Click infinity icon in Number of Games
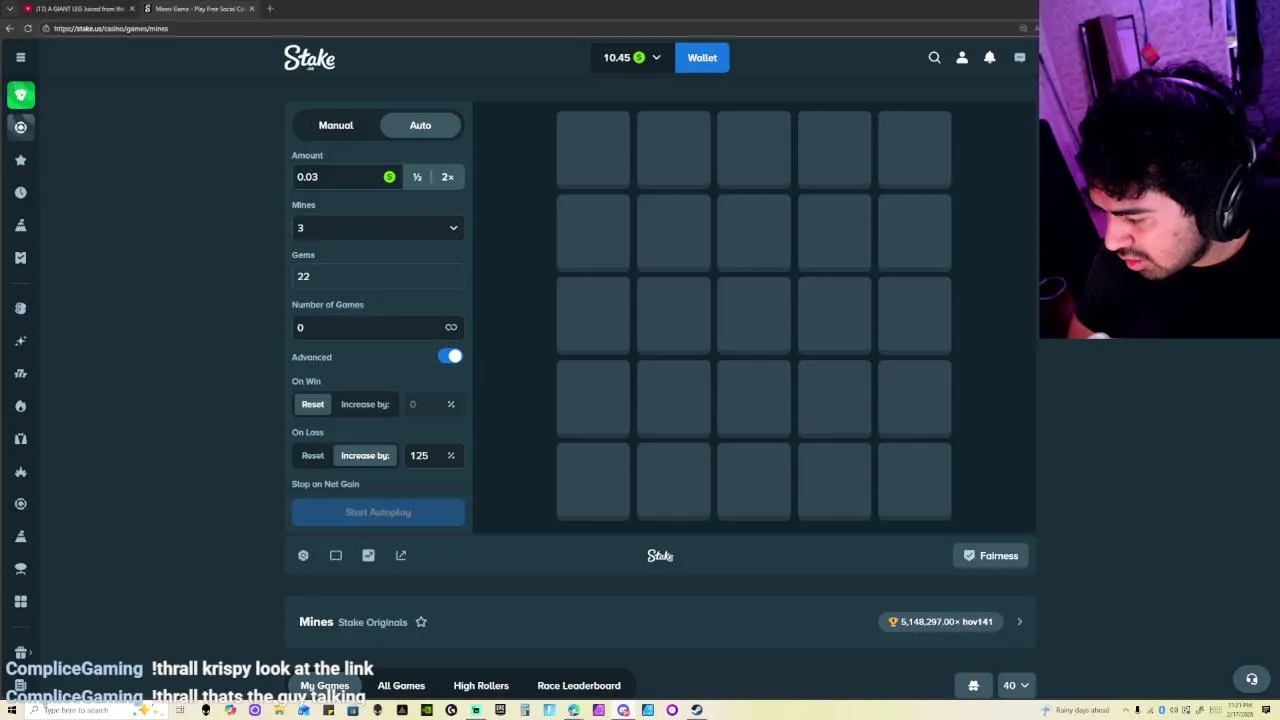 click(x=451, y=327)
